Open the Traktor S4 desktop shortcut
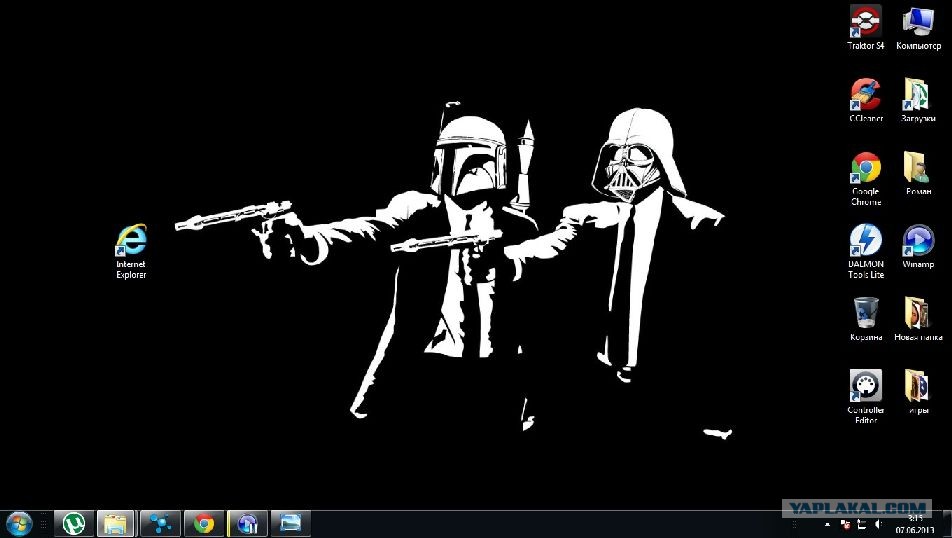The image size is (952, 538). tap(866, 27)
